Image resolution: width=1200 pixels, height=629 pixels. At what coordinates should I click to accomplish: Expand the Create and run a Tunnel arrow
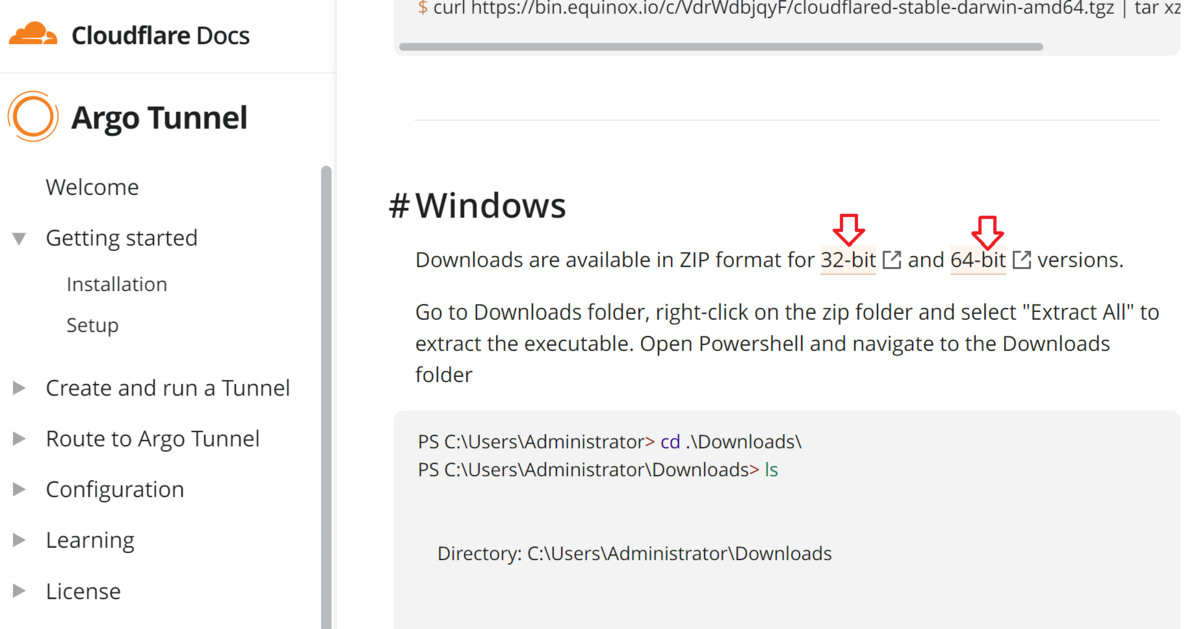(19, 388)
